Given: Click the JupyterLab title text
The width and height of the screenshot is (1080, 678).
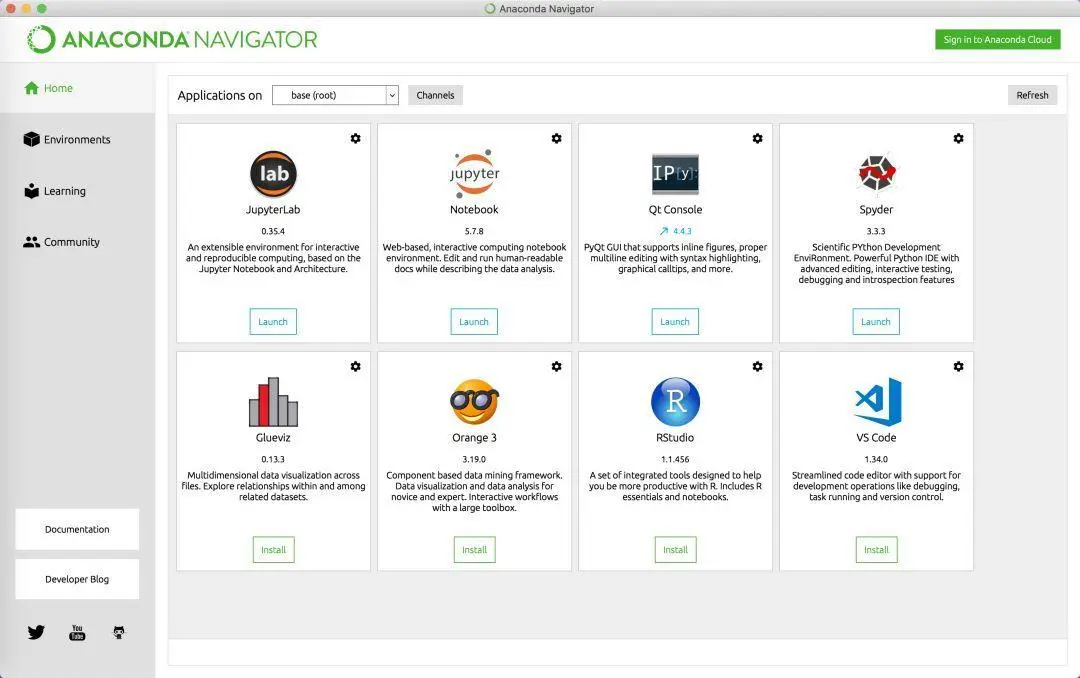Looking at the screenshot, I should coord(273,209).
